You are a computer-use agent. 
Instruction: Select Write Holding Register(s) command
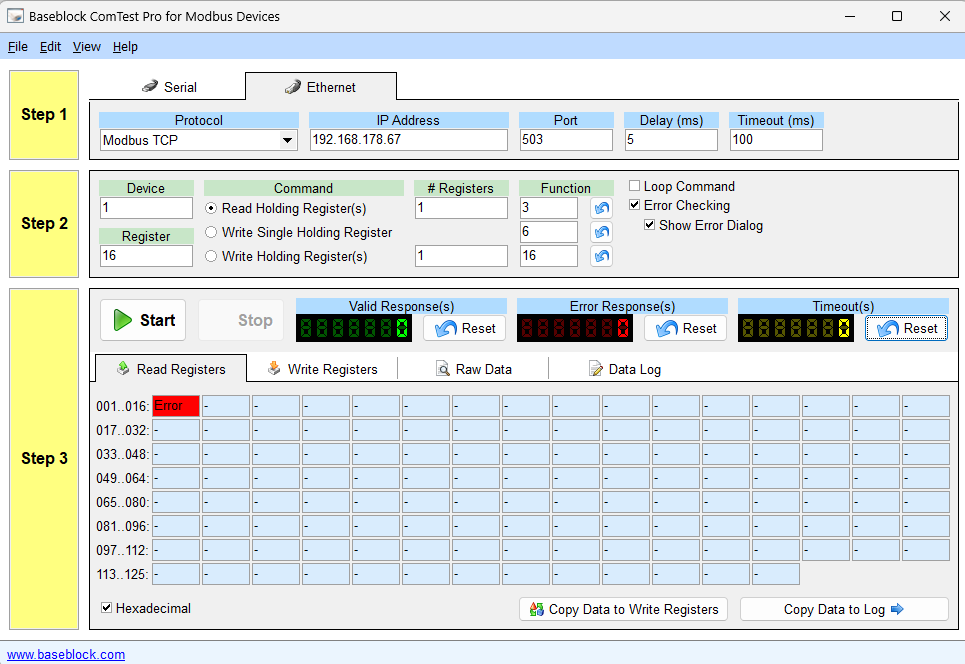[x=211, y=256]
